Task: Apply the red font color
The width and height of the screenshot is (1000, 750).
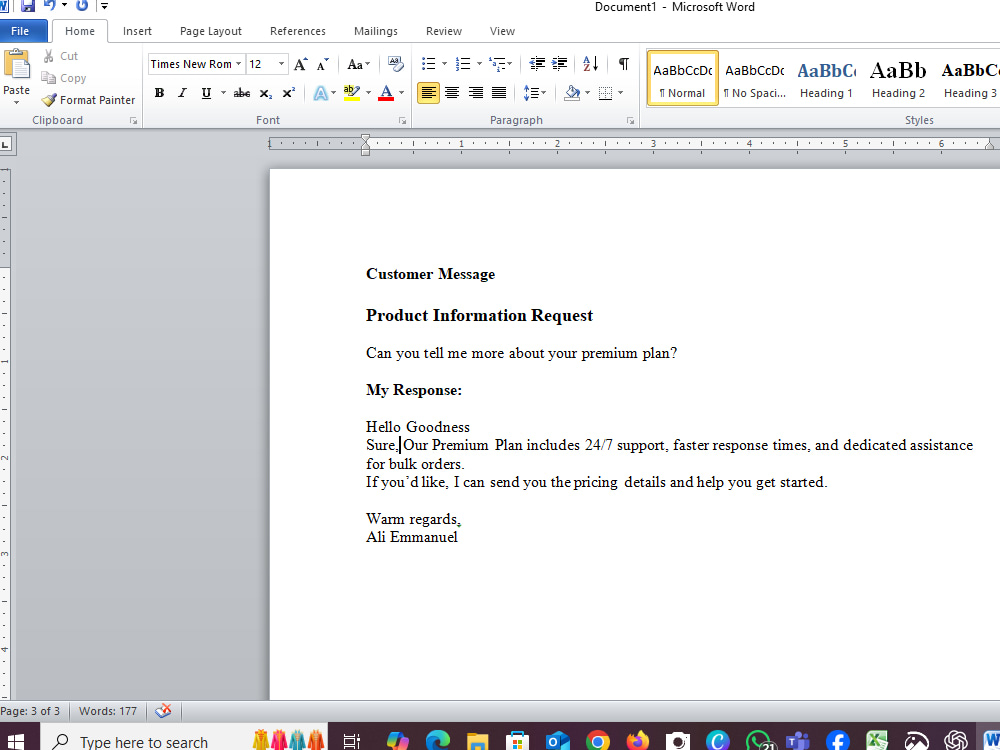Action: coord(386,94)
